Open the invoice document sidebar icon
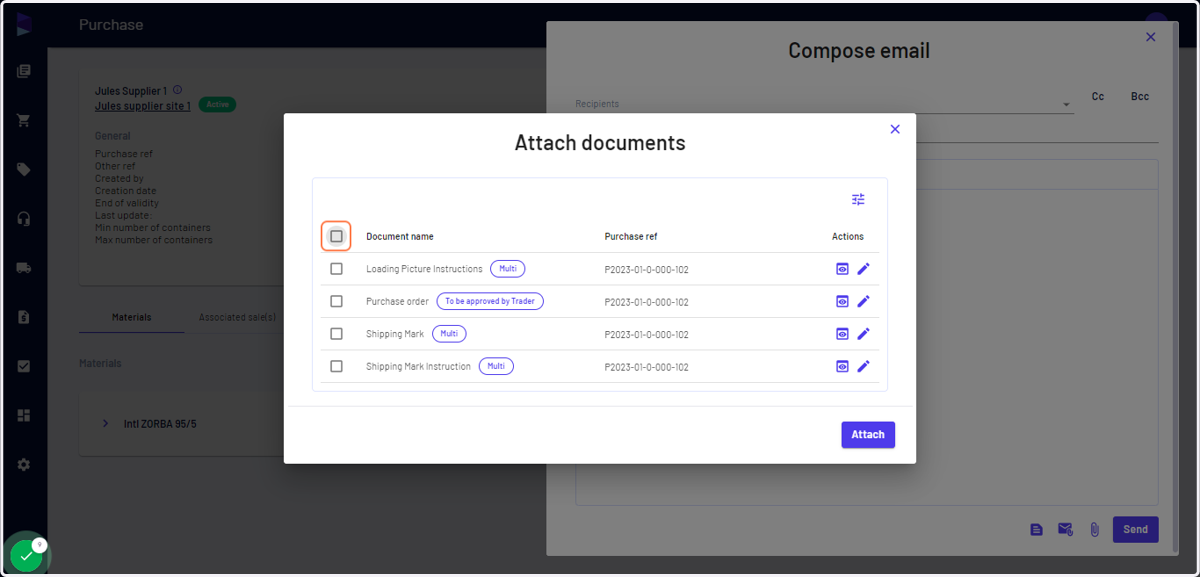Viewport: 1200px width, 577px height. (x=23, y=317)
